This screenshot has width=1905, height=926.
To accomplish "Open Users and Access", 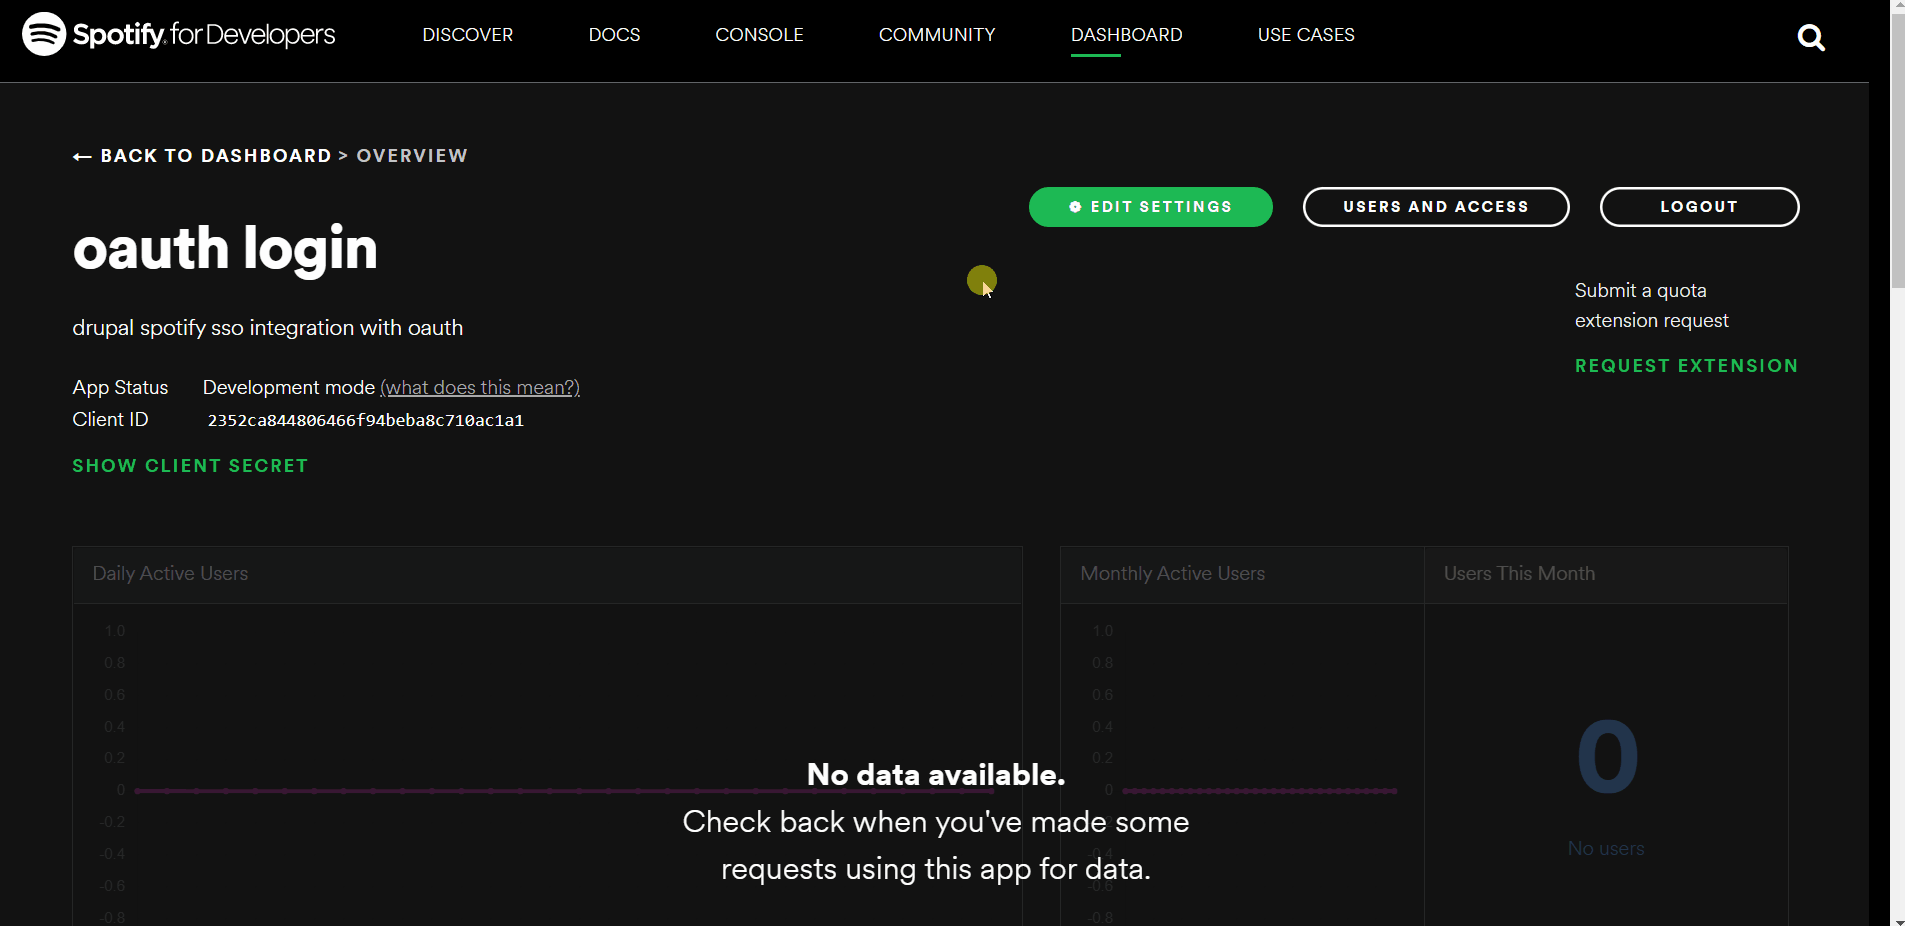I will click(1436, 207).
